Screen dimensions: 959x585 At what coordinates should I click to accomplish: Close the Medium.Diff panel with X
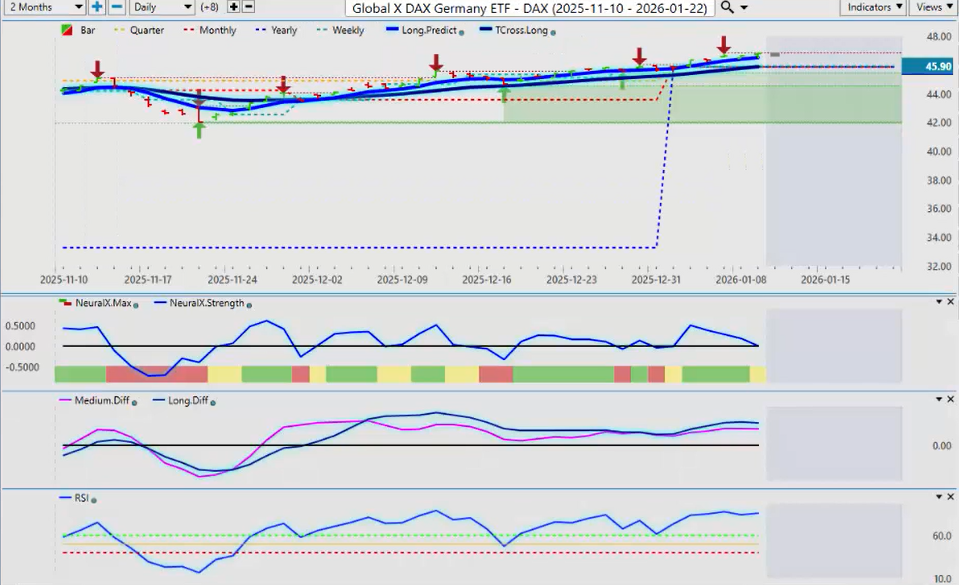(x=950, y=400)
